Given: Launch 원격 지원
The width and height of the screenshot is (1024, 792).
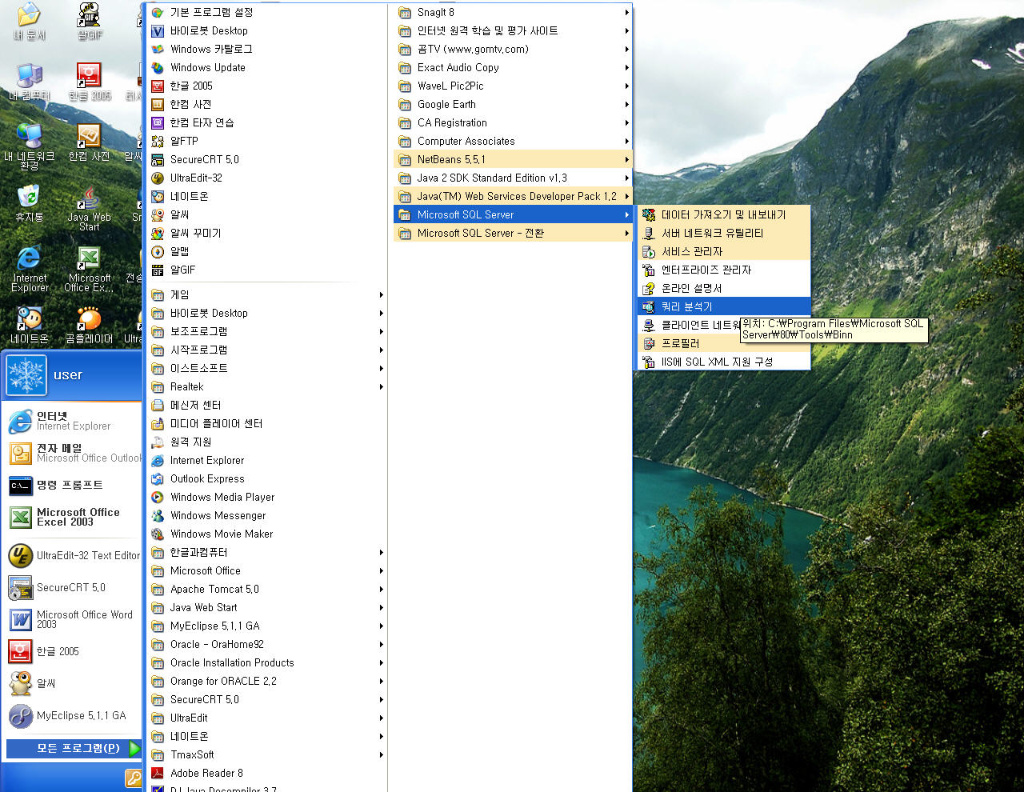Looking at the screenshot, I should [266, 442].
